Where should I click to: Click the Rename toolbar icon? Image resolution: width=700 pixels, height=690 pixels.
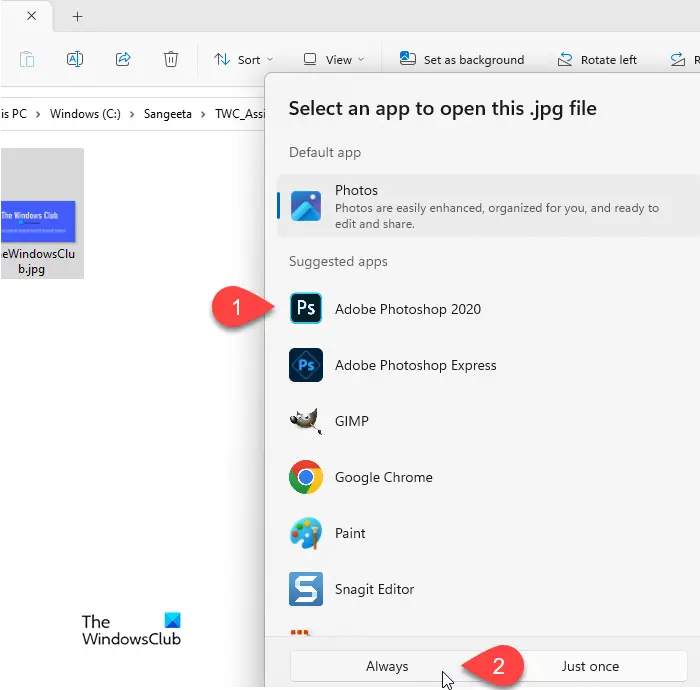[75, 59]
